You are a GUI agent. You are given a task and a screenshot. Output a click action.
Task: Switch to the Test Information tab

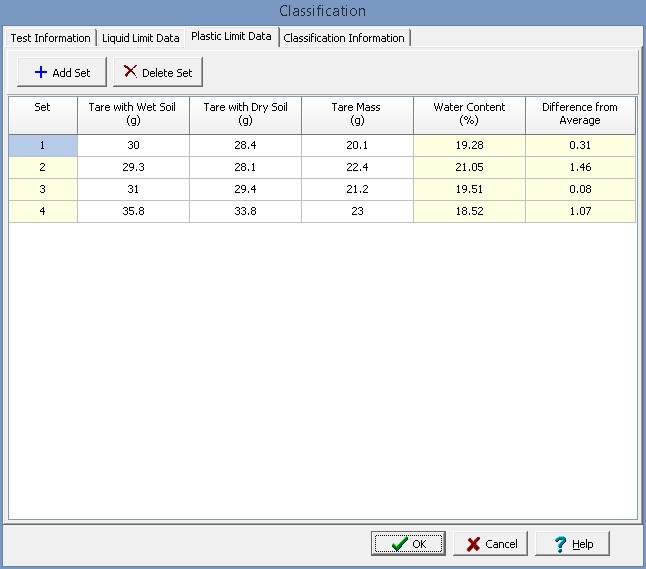[50, 38]
